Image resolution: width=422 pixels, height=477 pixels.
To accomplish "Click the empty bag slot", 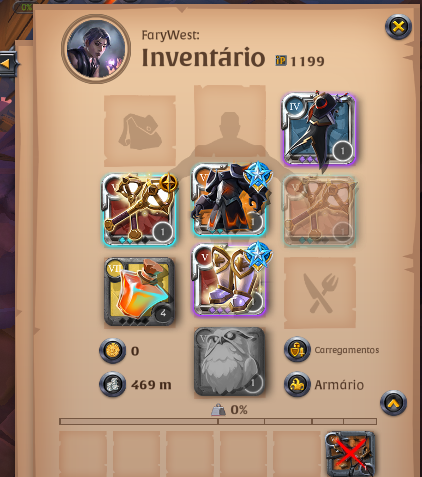I will (x=140, y=131).
